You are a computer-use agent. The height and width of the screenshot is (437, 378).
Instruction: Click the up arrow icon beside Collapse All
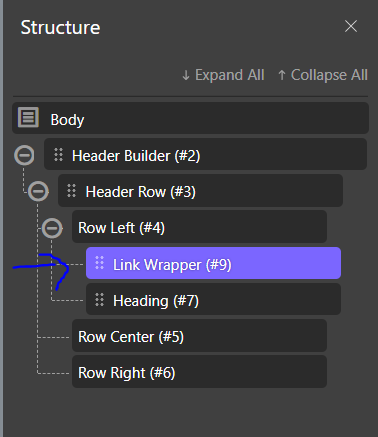tap(282, 75)
